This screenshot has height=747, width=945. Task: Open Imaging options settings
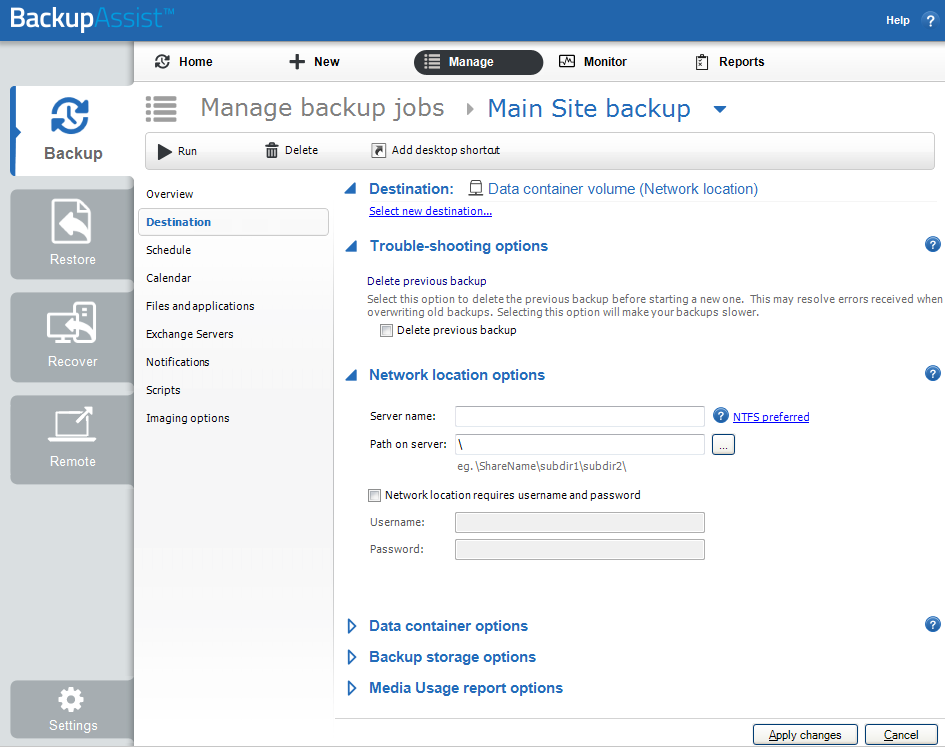click(187, 418)
